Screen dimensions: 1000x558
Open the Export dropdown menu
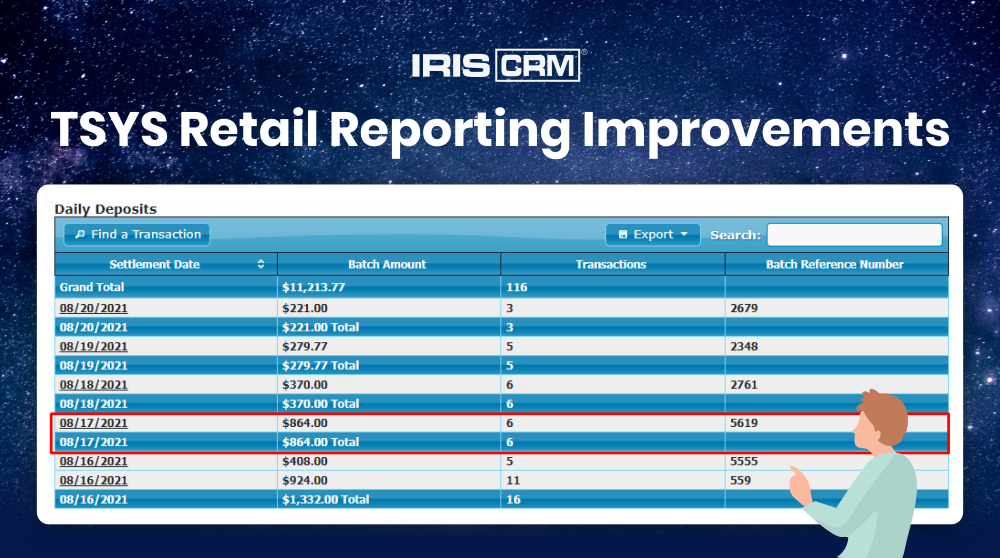click(652, 235)
